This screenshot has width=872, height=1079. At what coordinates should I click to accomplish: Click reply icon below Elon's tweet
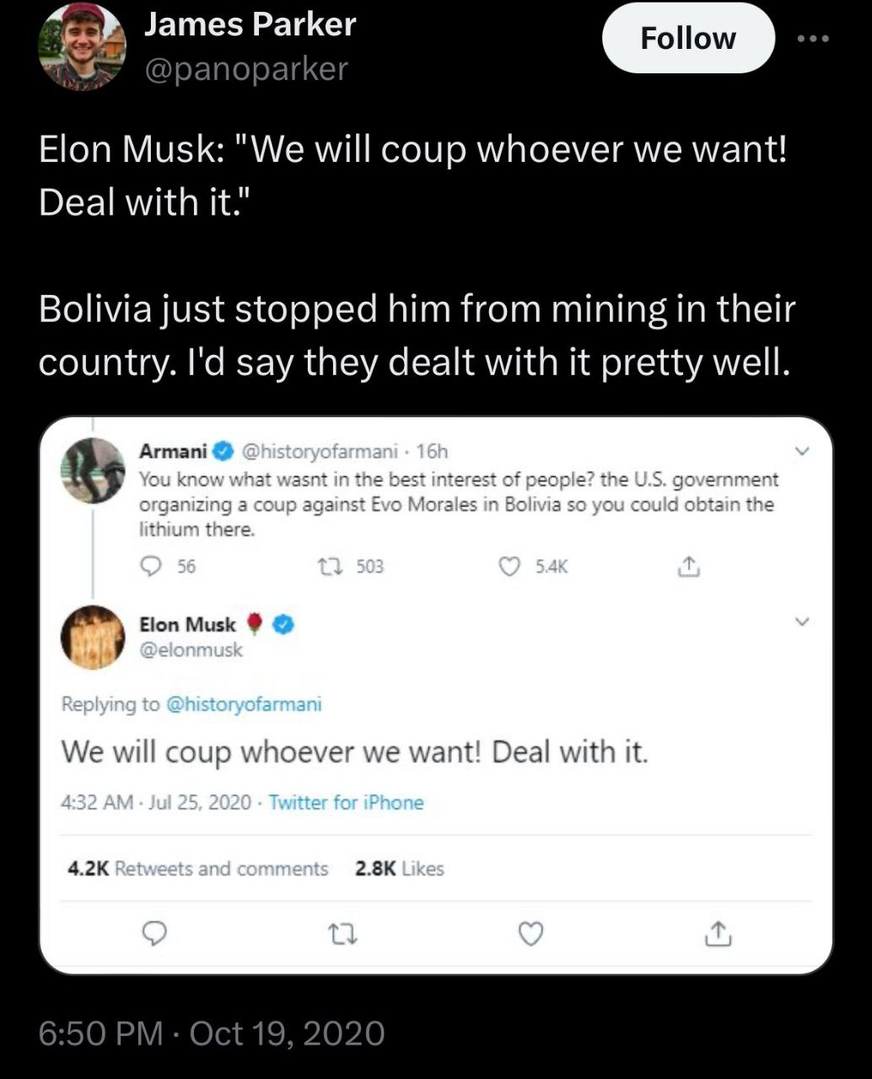click(152, 934)
